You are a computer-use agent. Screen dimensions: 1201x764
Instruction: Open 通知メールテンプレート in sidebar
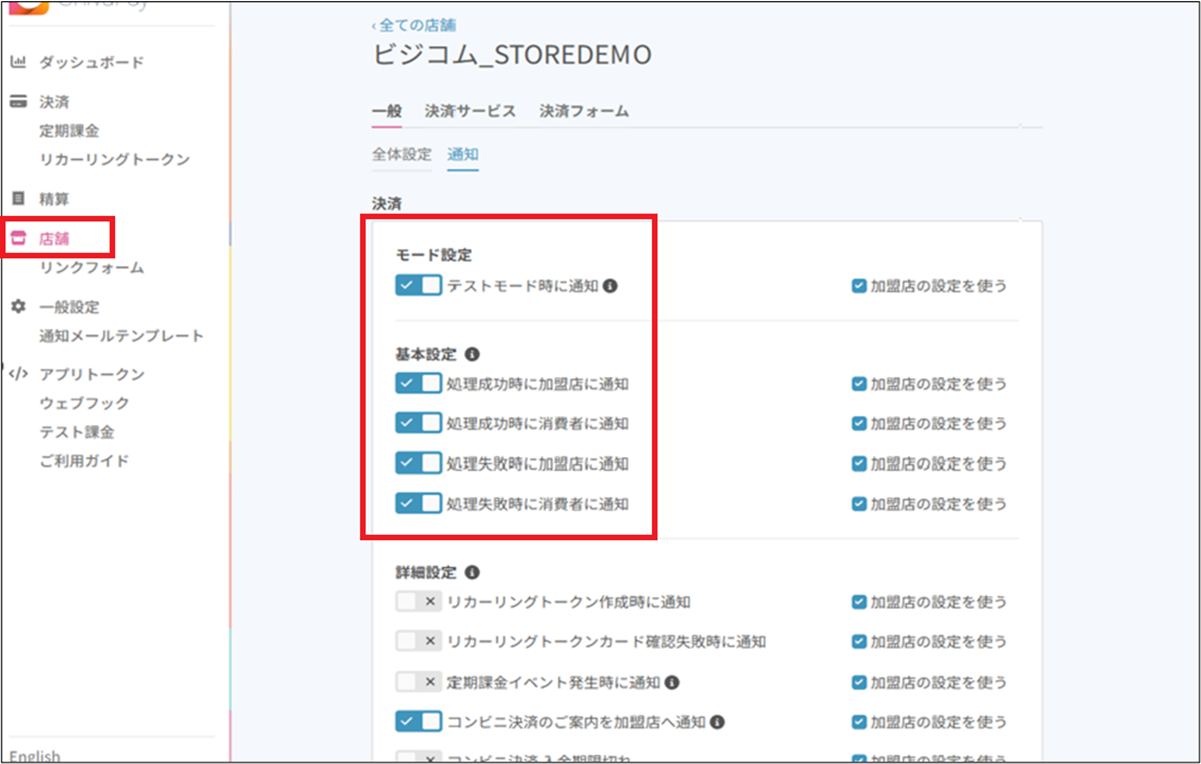point(122,336)
